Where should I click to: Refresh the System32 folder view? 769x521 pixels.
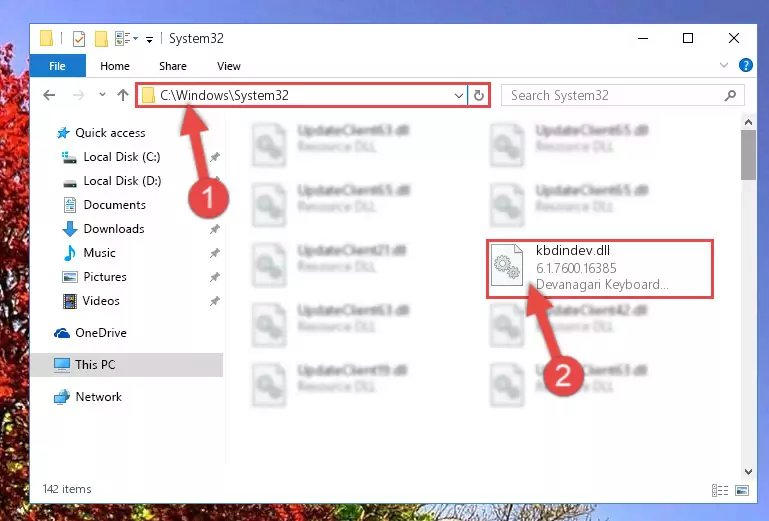click(479, 95)
